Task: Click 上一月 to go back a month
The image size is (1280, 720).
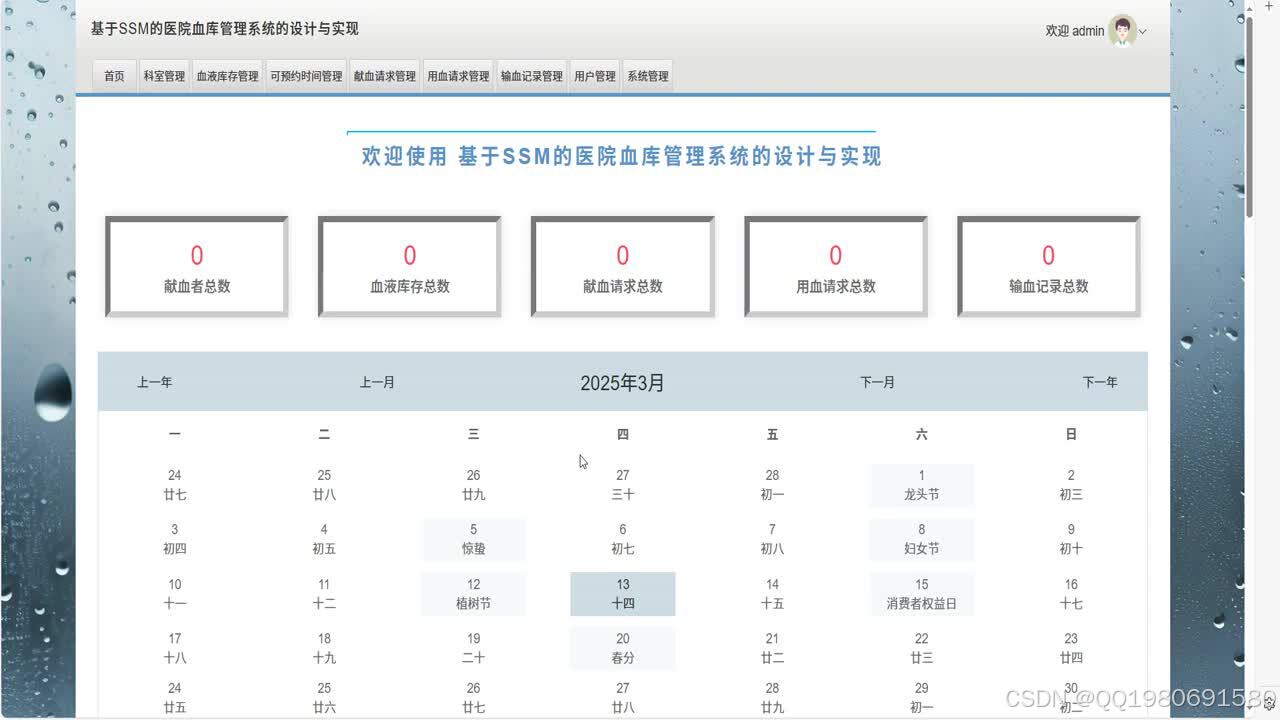Action: [377, 382]
